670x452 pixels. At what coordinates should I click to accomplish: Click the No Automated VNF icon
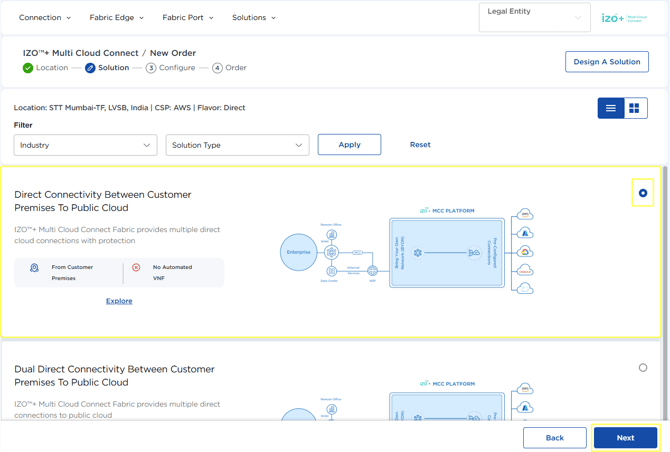click(136, 267)
